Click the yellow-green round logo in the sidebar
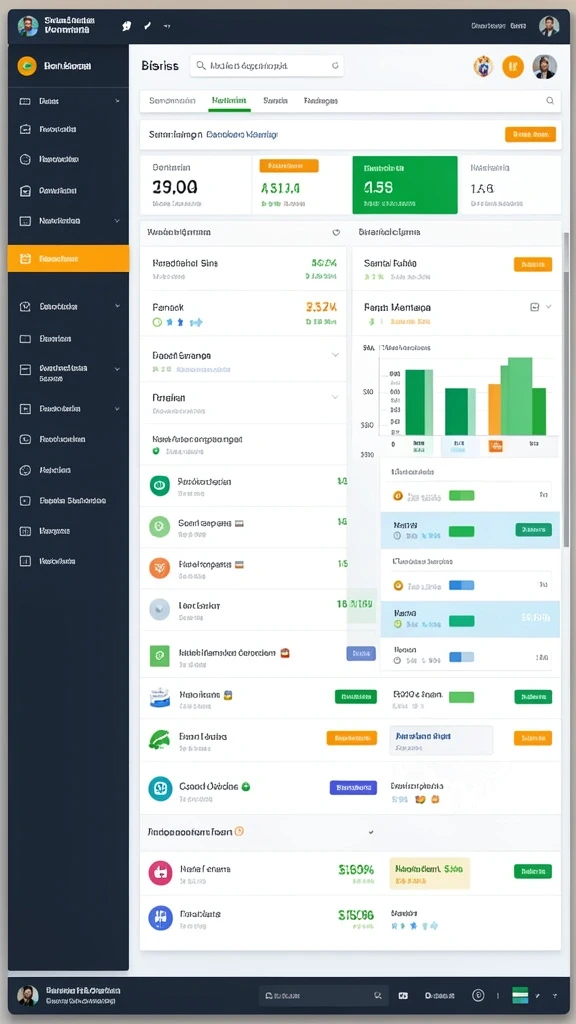576x1024 pixels. coord(27,65)
